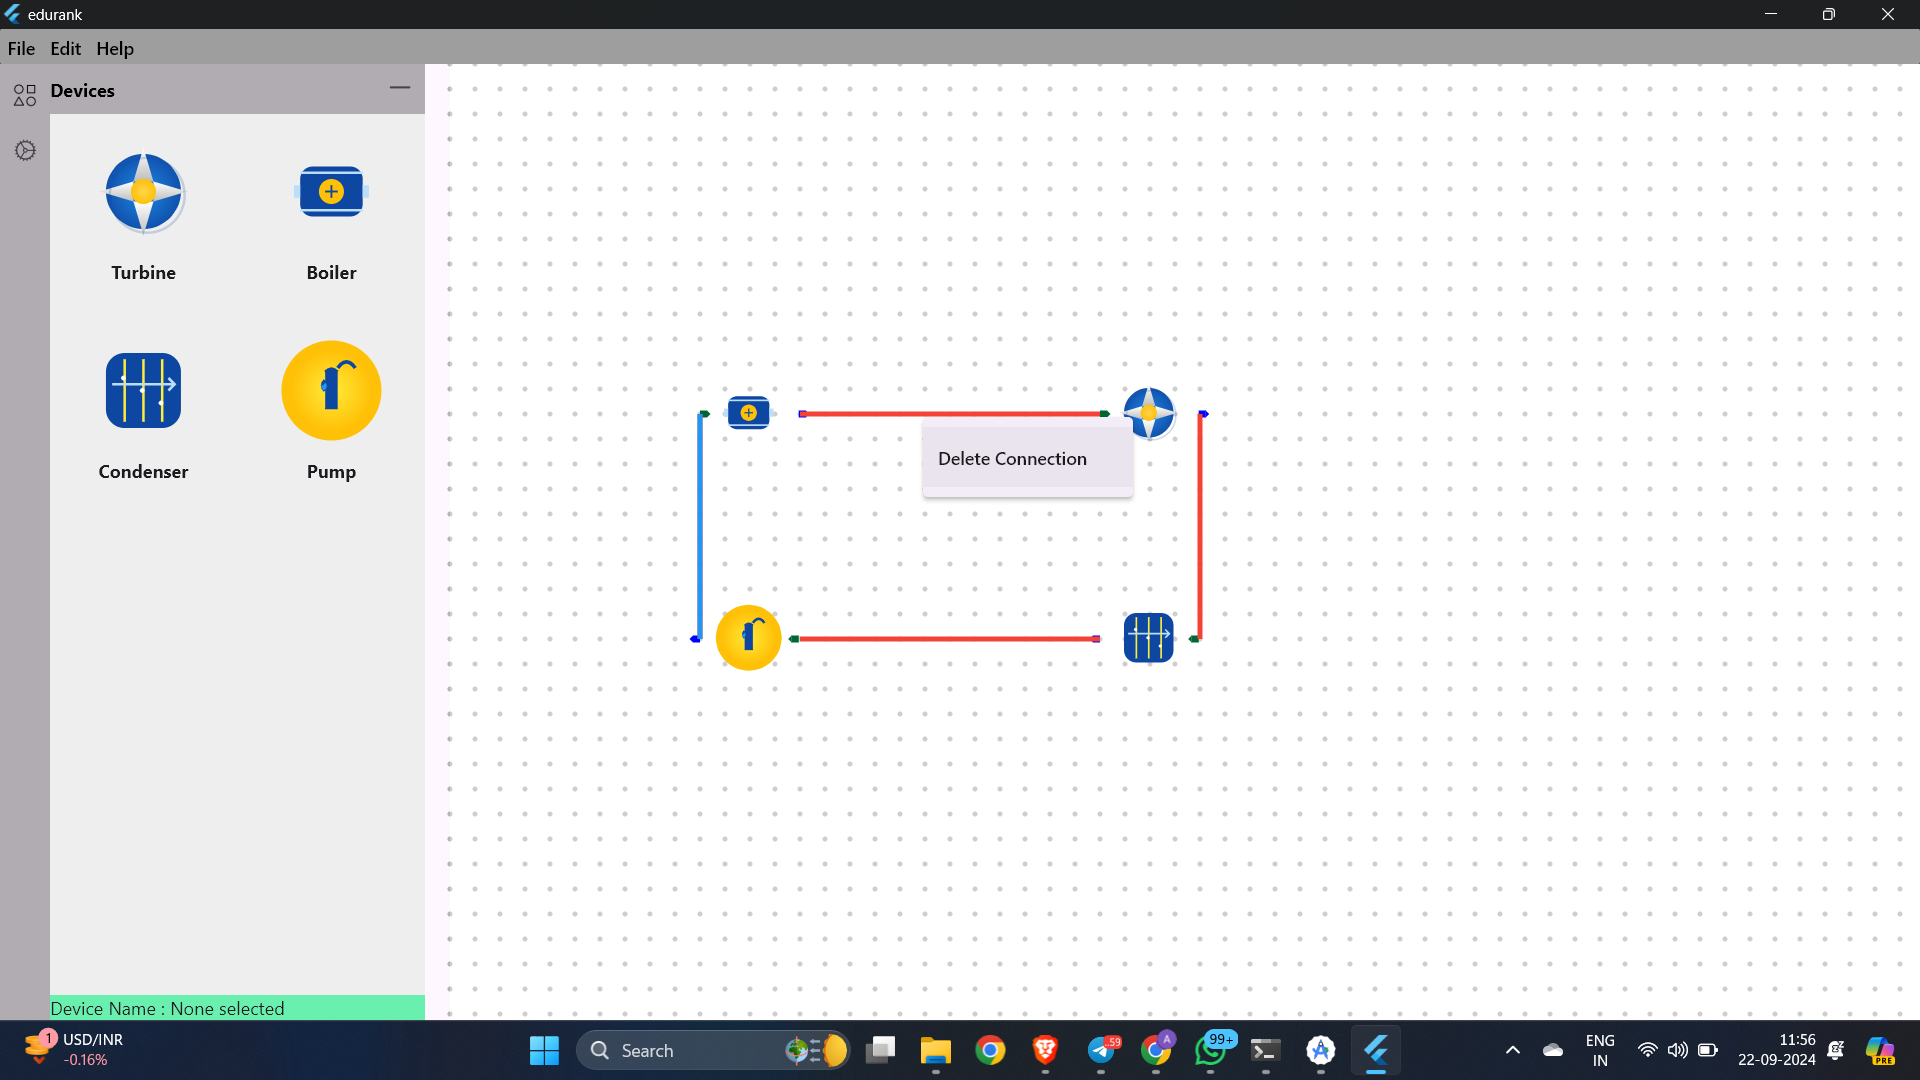Click the pump node on the canvas

pos(748,637)
